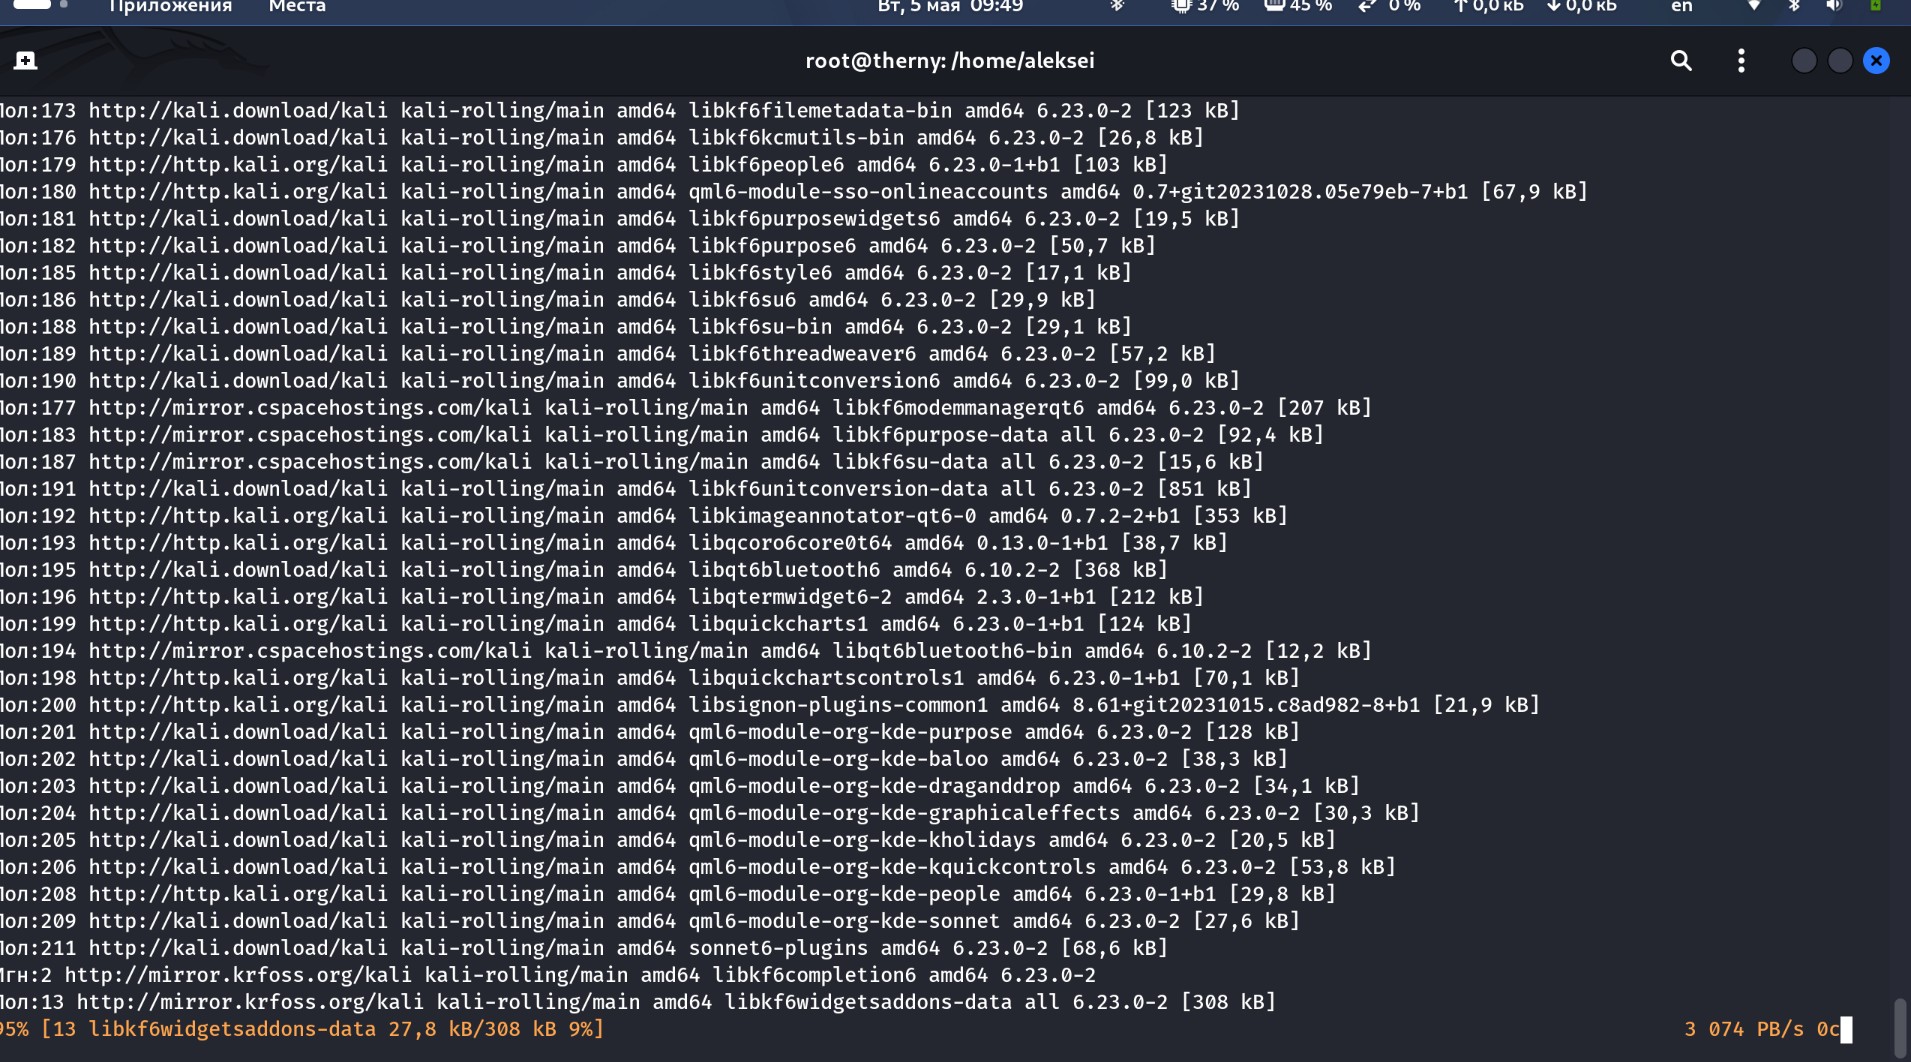This screenshot has height=1062, width=1911.
Task: Open the Приложения menu
Action: pos(170,7)
